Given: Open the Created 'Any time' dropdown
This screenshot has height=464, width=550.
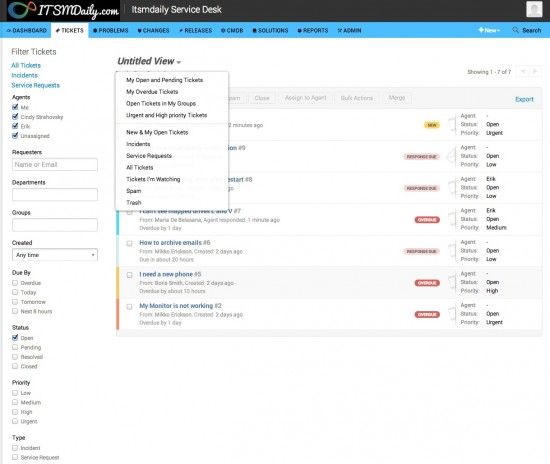Looking at the screenshot, I should point(55,255).
